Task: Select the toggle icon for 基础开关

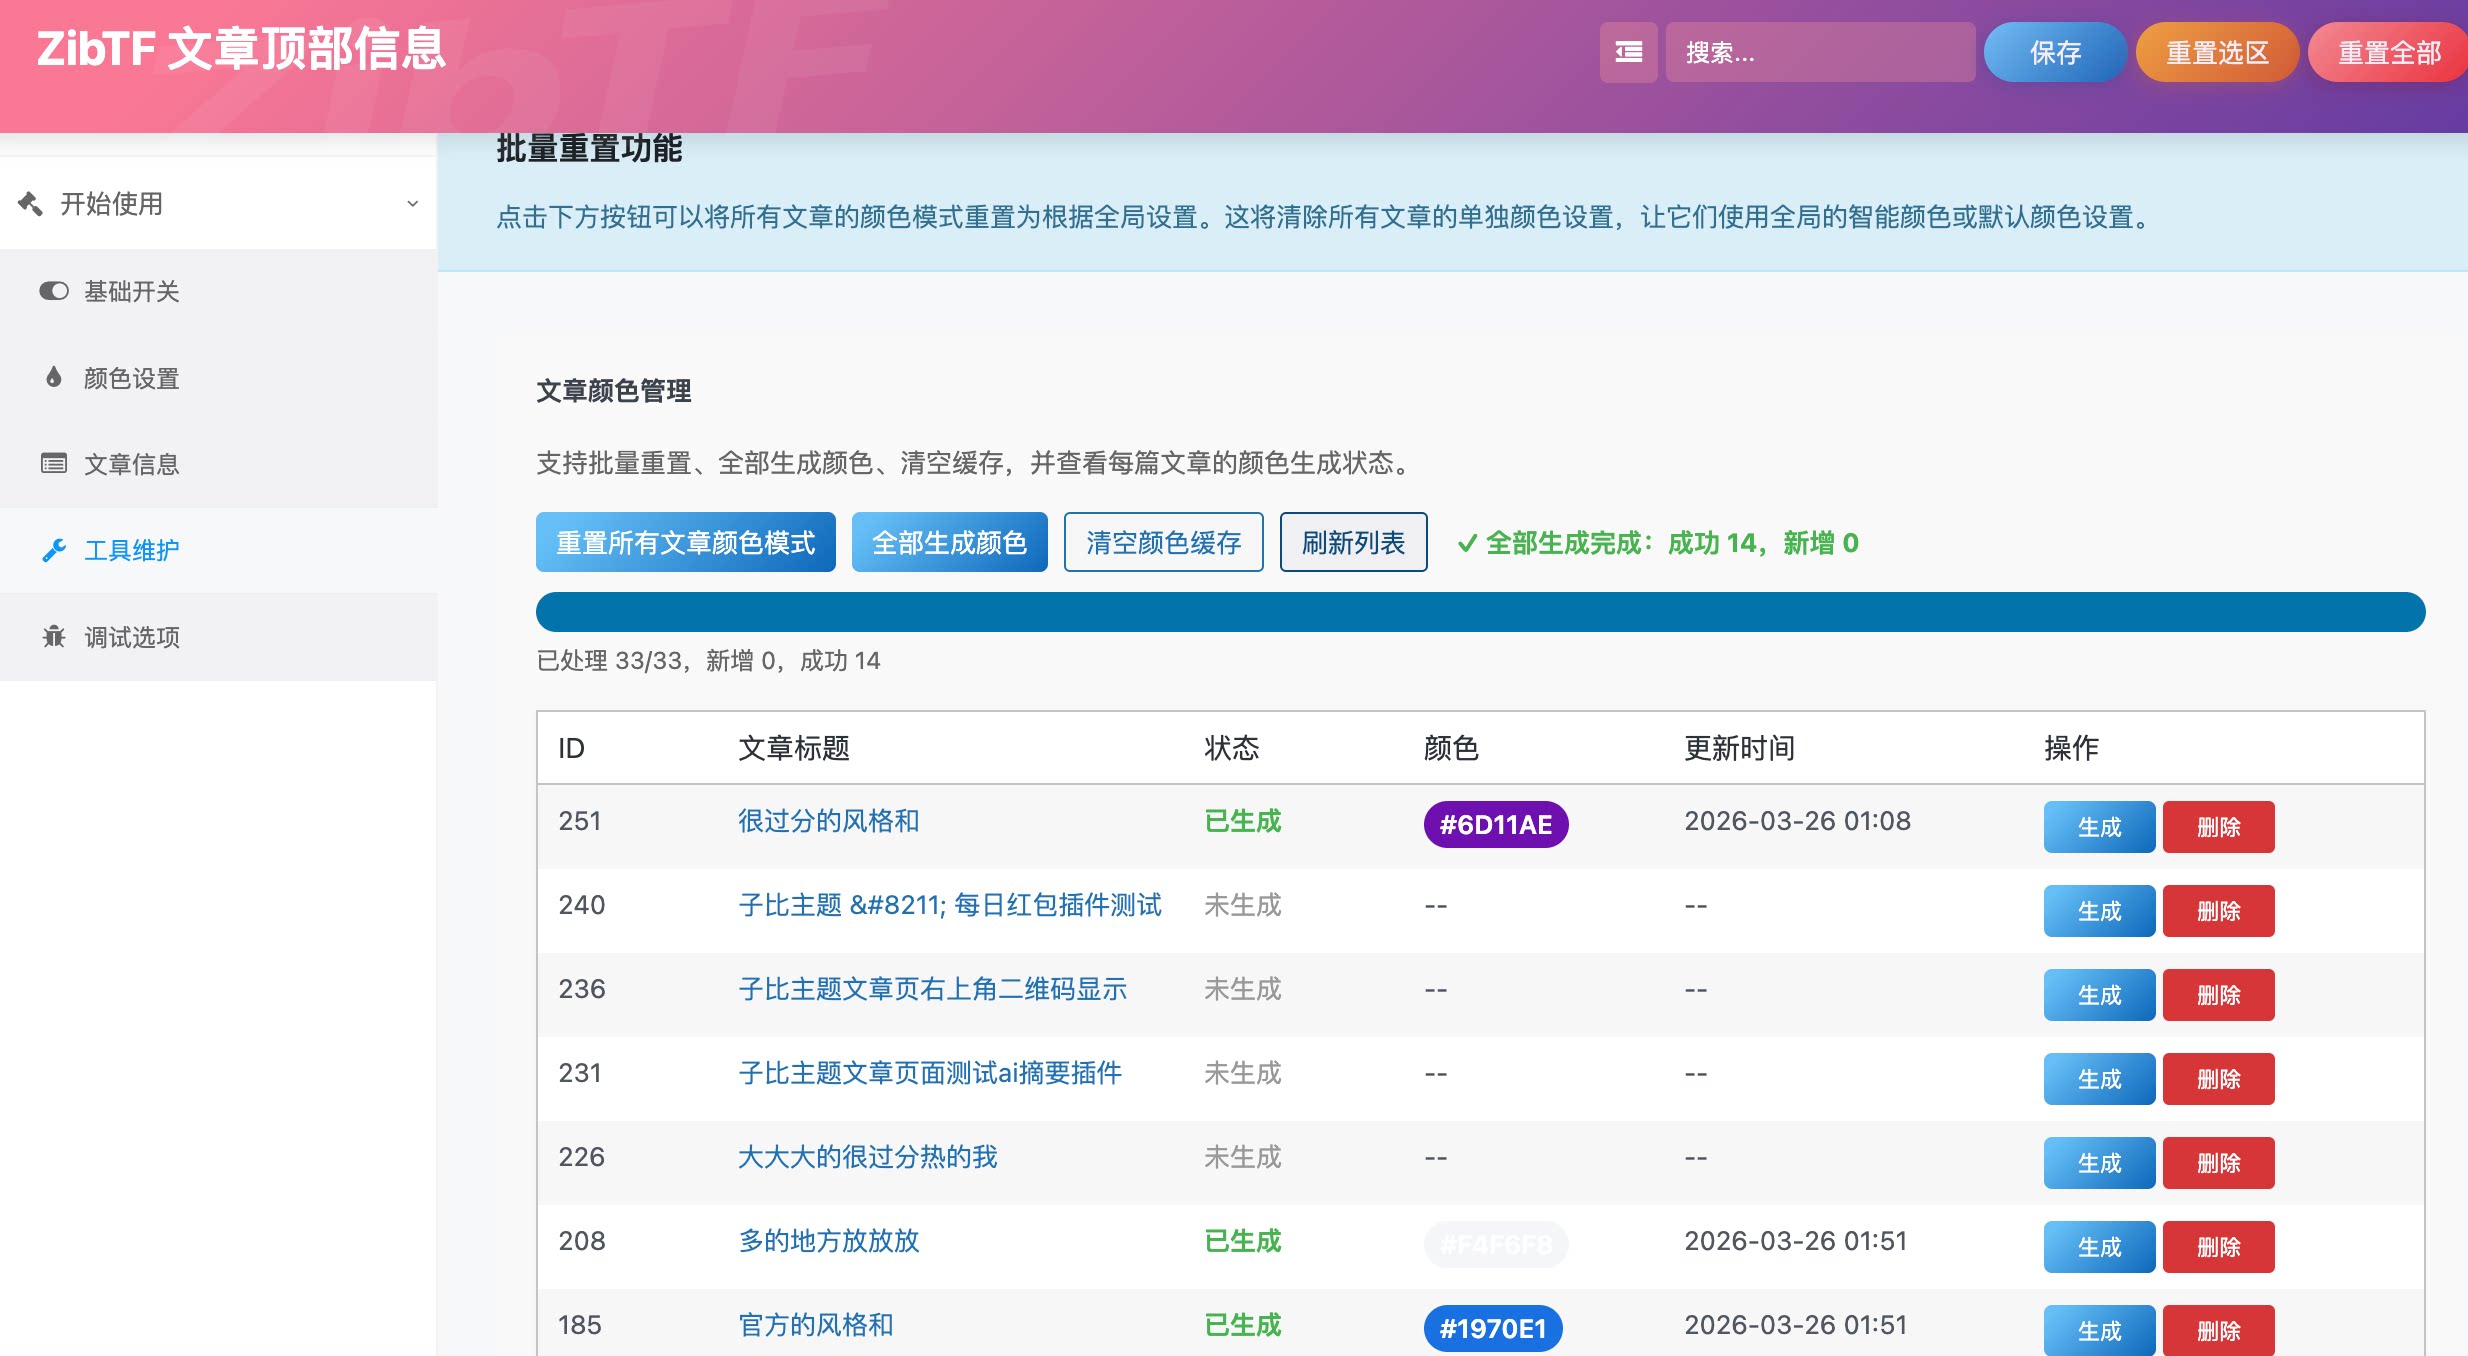Action: pyautogui.click(x=55, y=291)
